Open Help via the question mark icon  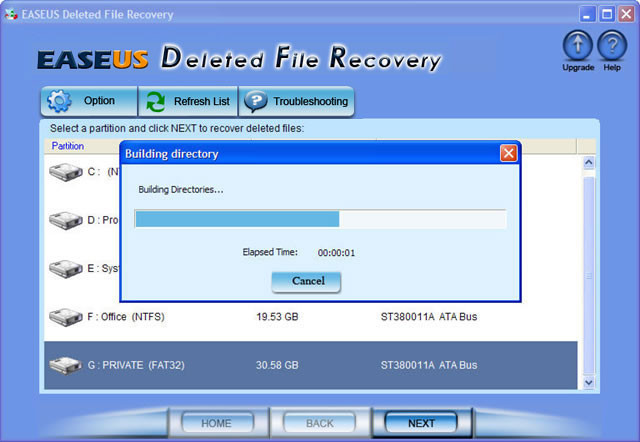click(x=612, y=45)
